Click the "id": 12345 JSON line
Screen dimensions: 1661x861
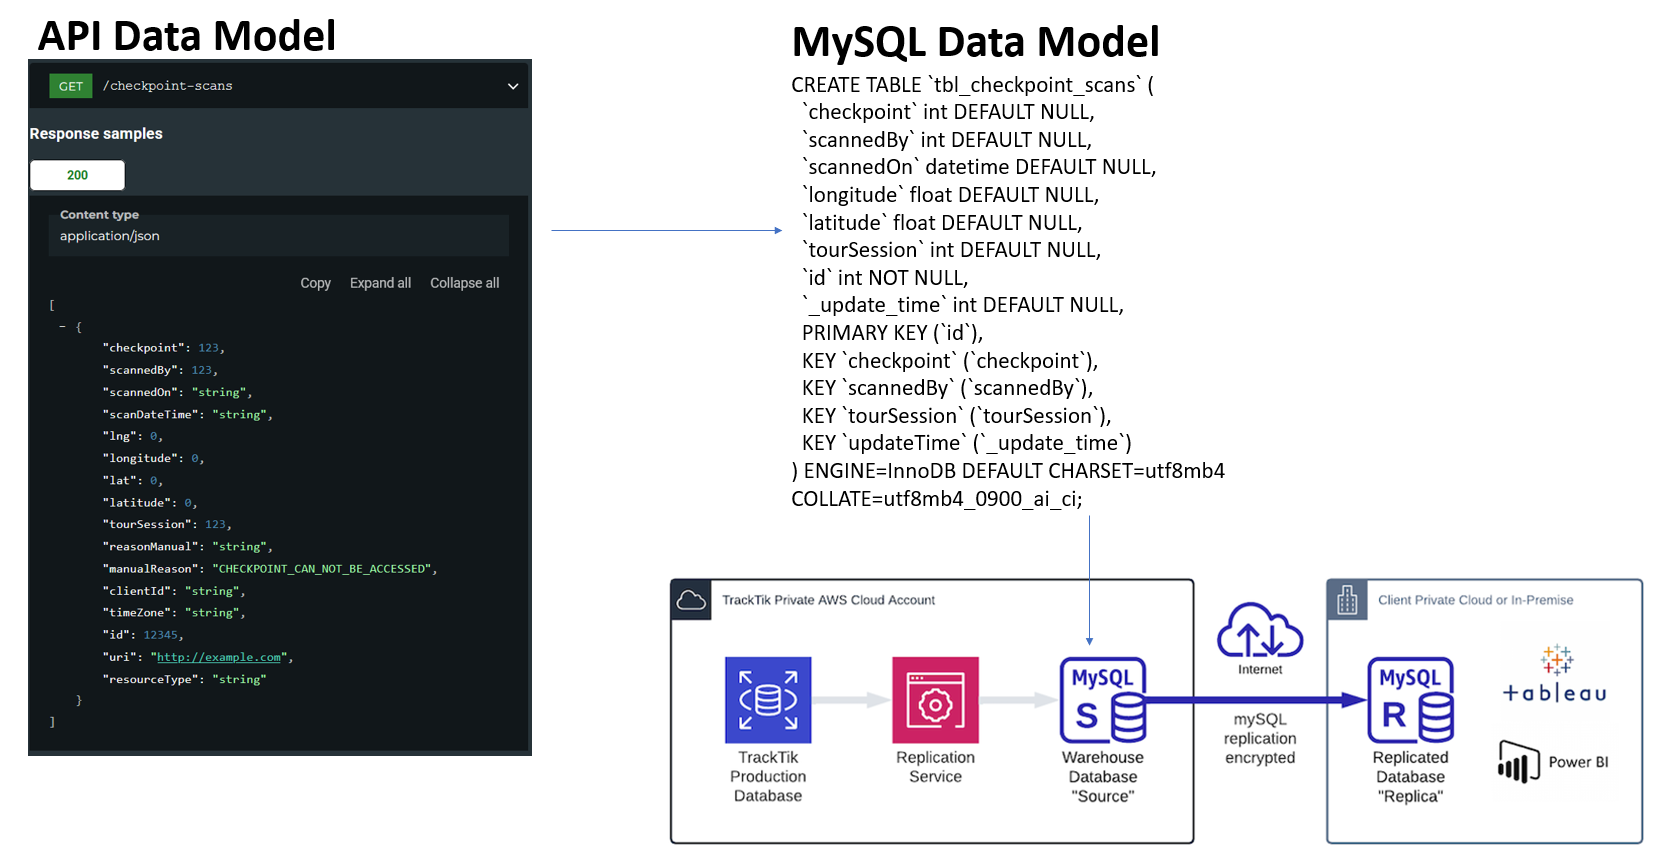tap(143, 635)
